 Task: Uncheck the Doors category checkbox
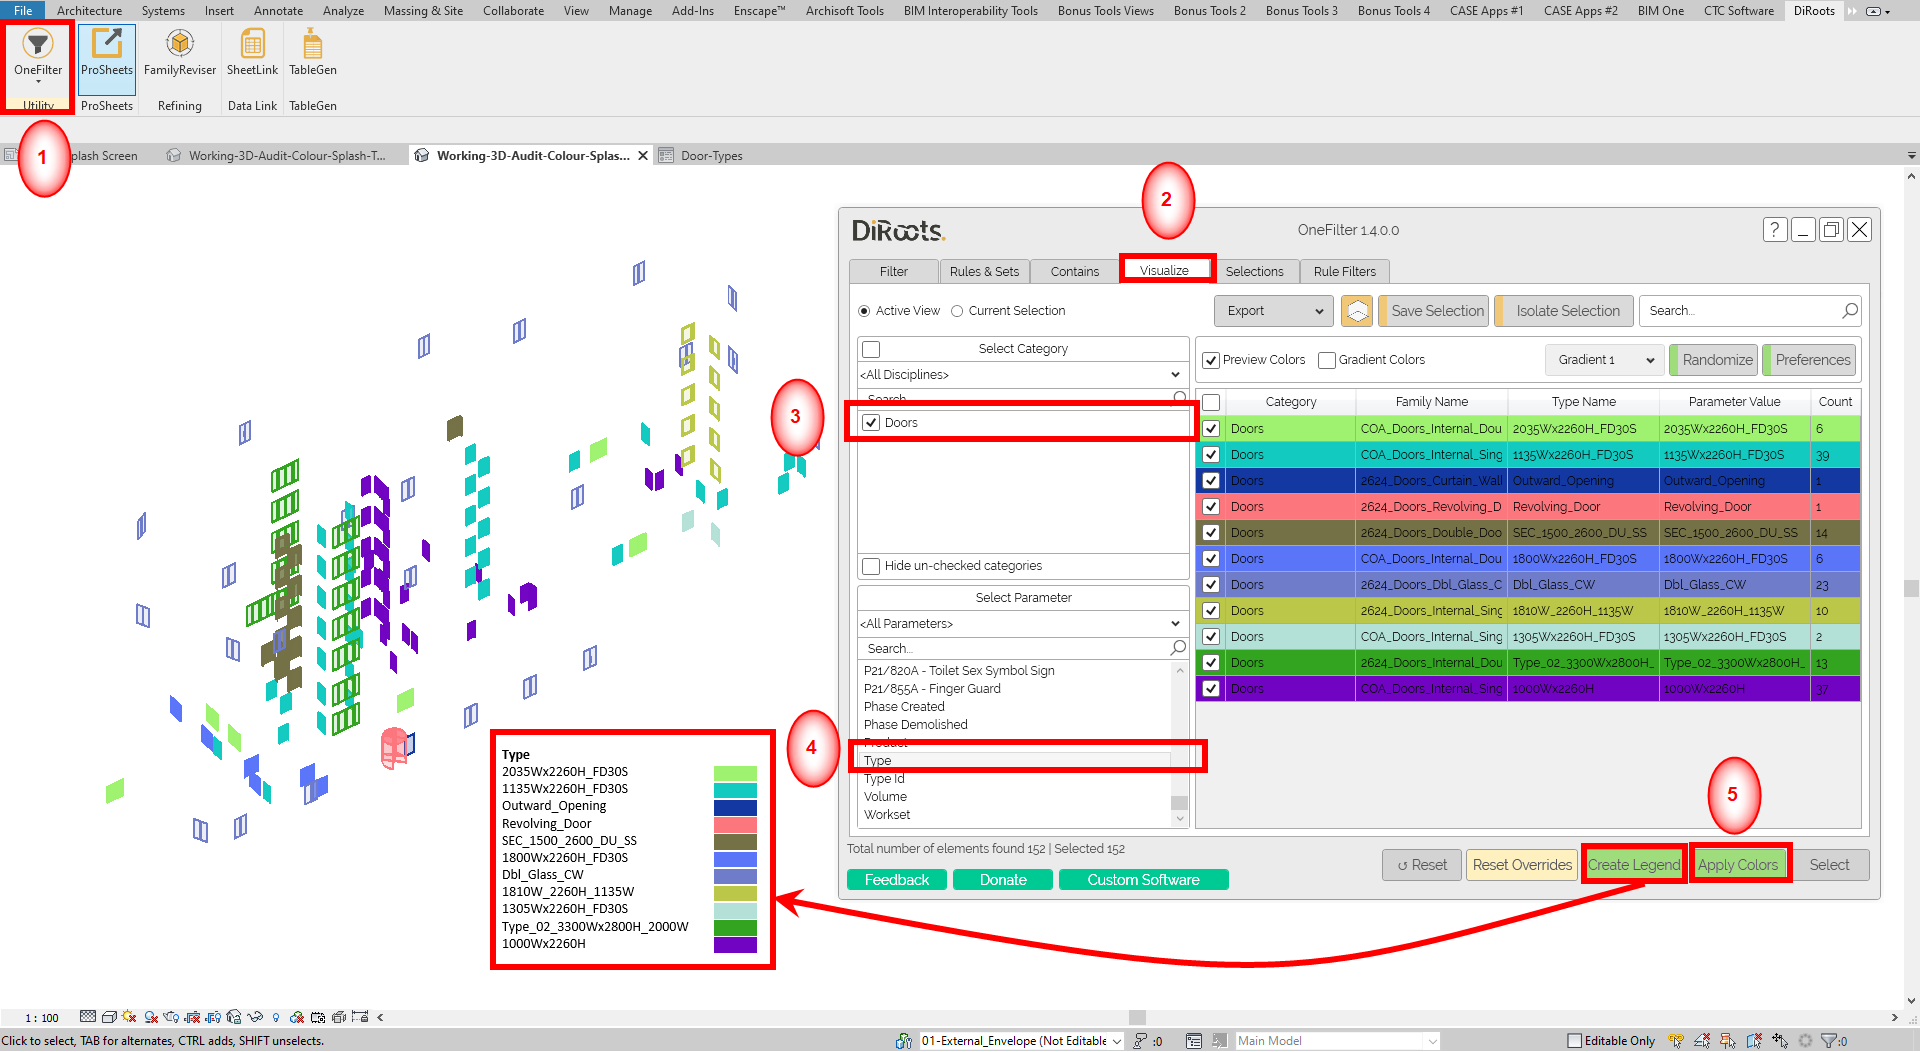tap(871, 422)
